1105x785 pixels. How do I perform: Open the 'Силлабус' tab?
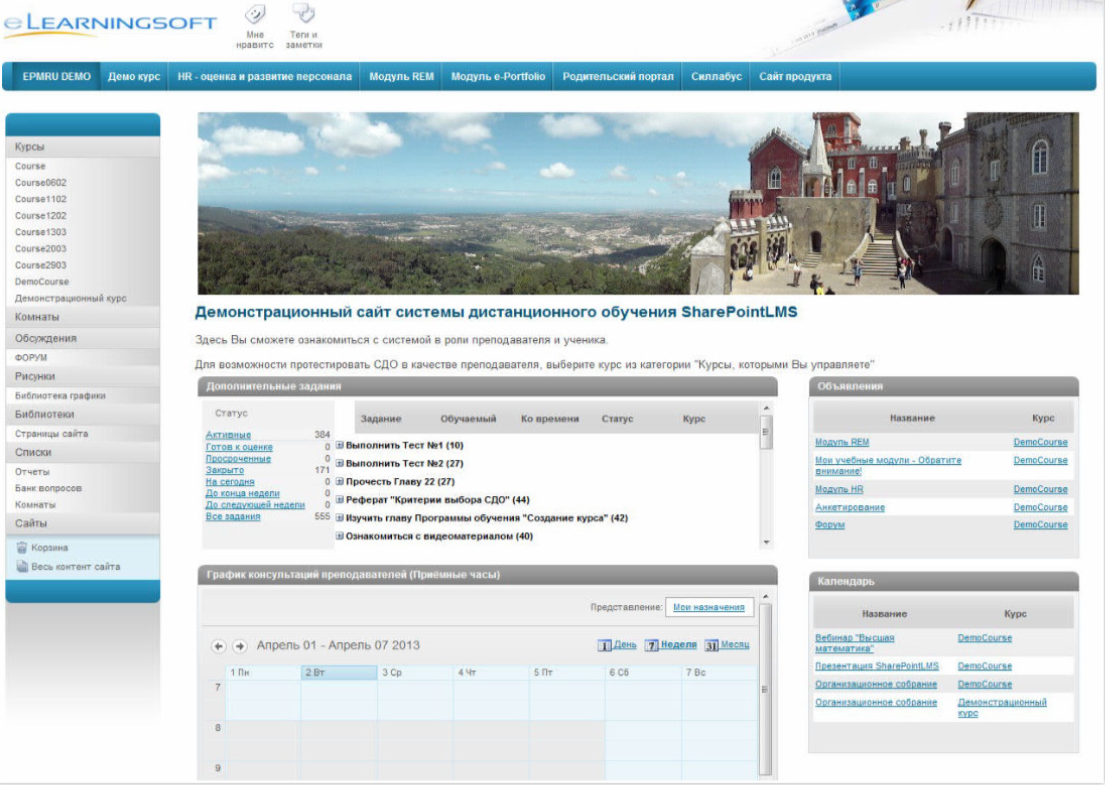[716, 77]
